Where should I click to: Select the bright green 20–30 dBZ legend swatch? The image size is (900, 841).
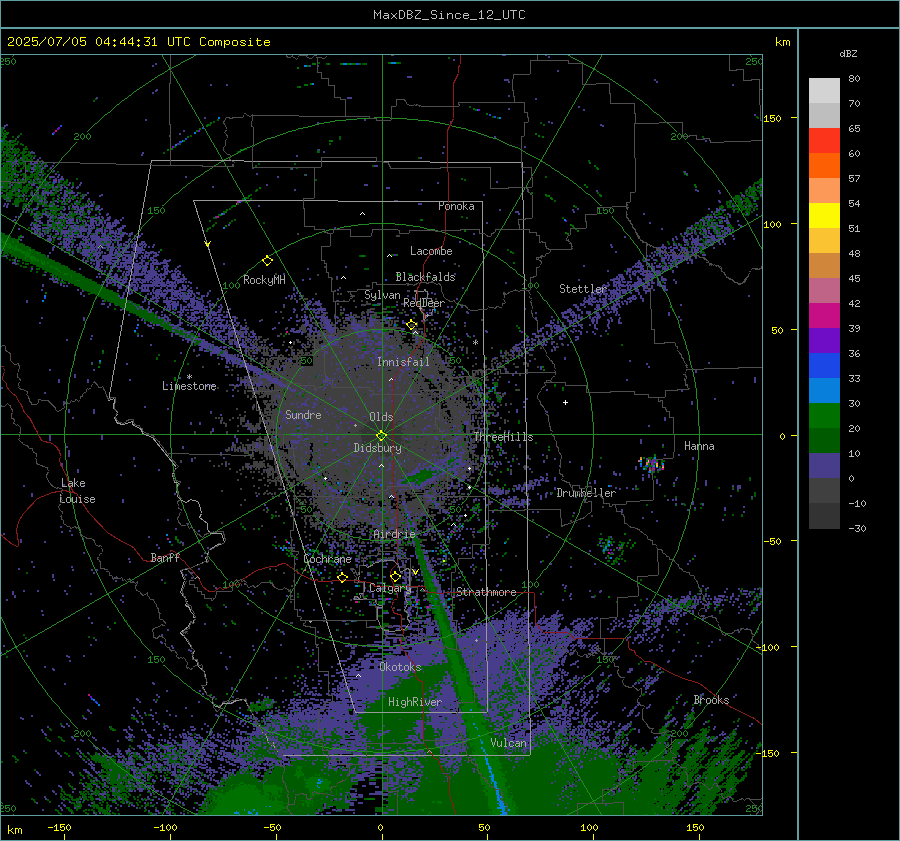824,416
